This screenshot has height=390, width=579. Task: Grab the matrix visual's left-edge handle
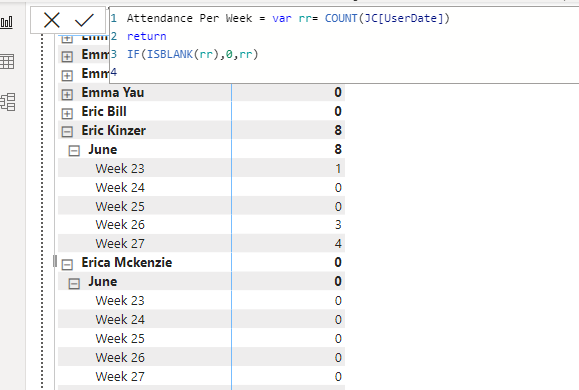tap(55, 261)
